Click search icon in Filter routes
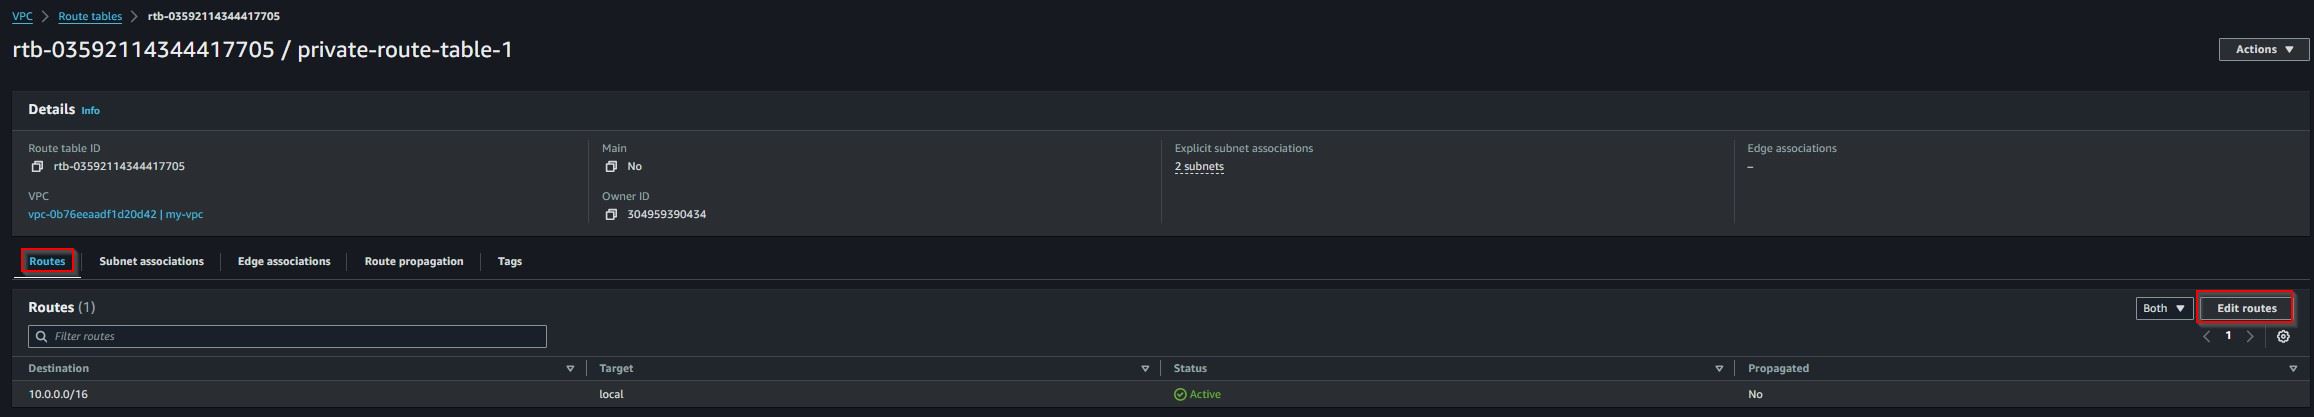This screenshot has height=417, width=2314. [x=41, y=337]
